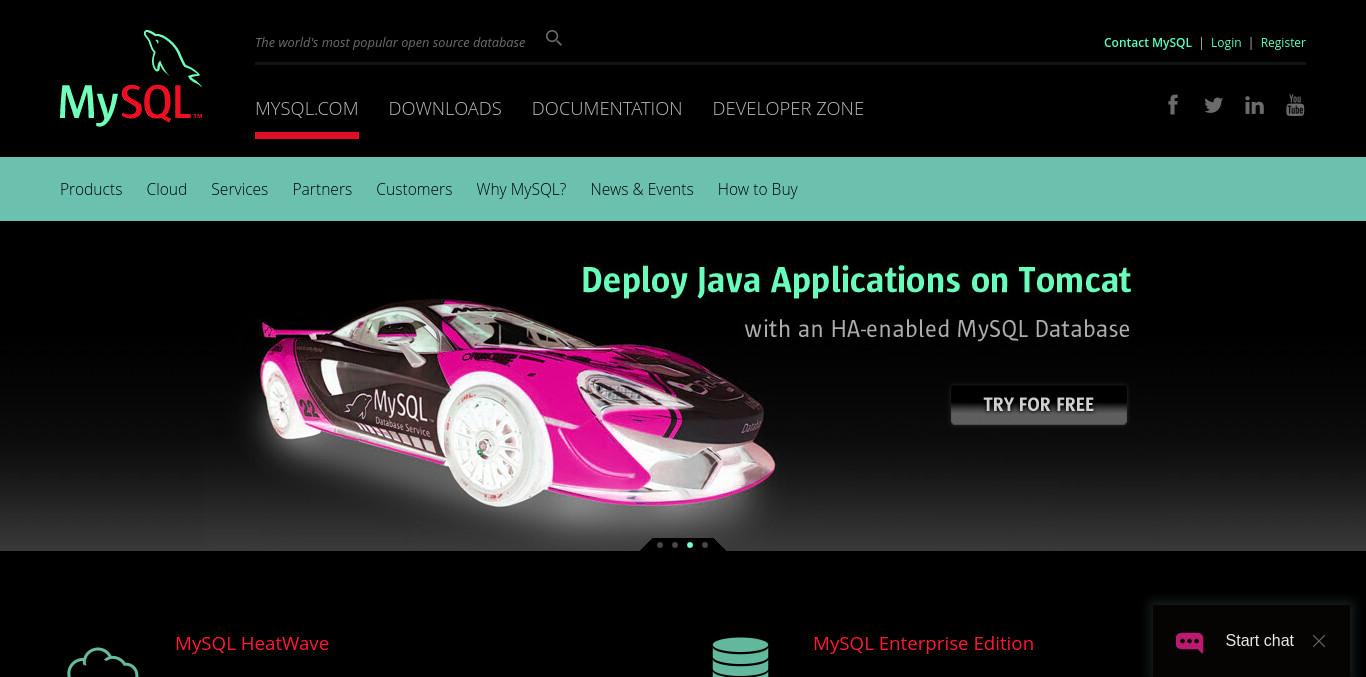1366x677 pixels.
Task: Close the Start chat widget
Action: 1319,641
